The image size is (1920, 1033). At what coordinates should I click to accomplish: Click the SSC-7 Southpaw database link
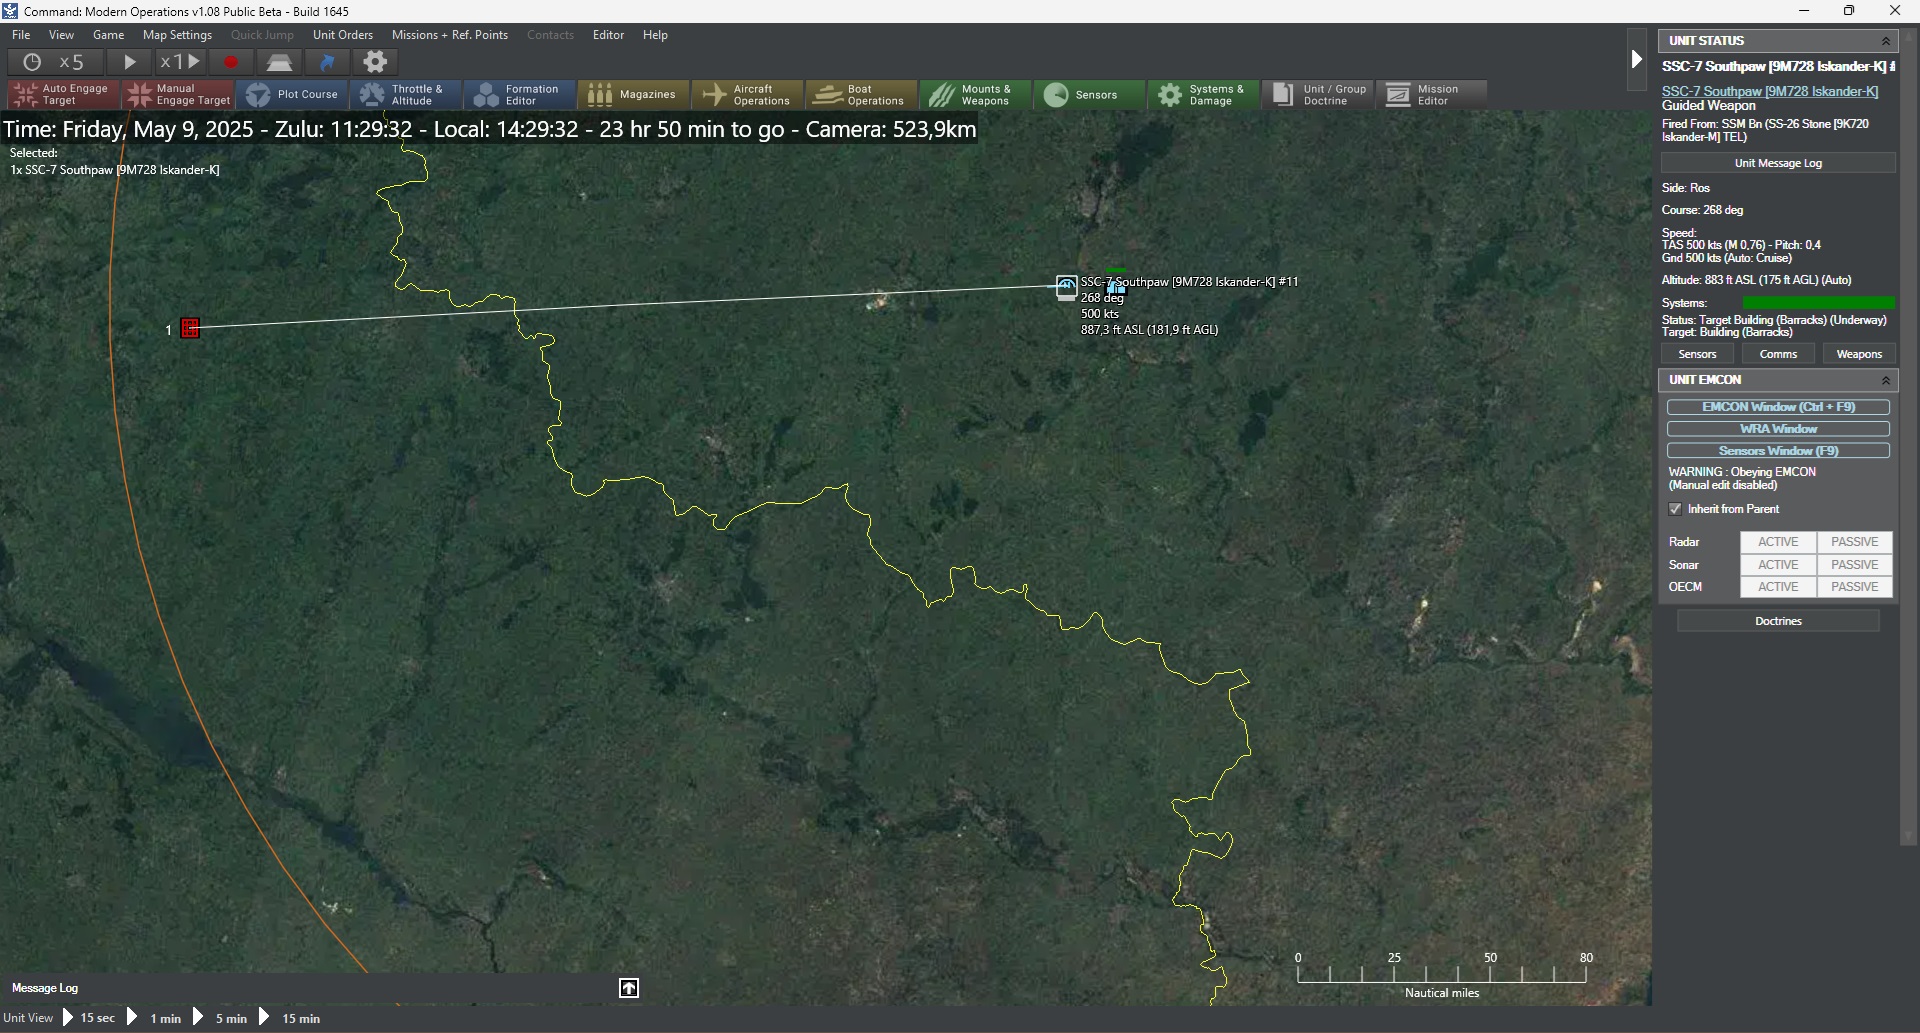pos(1770,91)
